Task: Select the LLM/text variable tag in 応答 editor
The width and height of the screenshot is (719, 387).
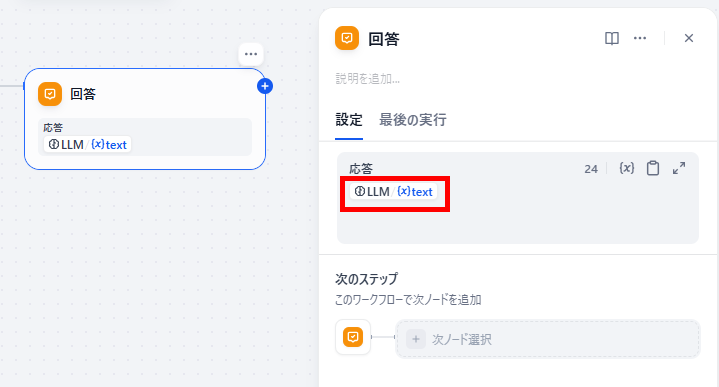Action: 393,192
